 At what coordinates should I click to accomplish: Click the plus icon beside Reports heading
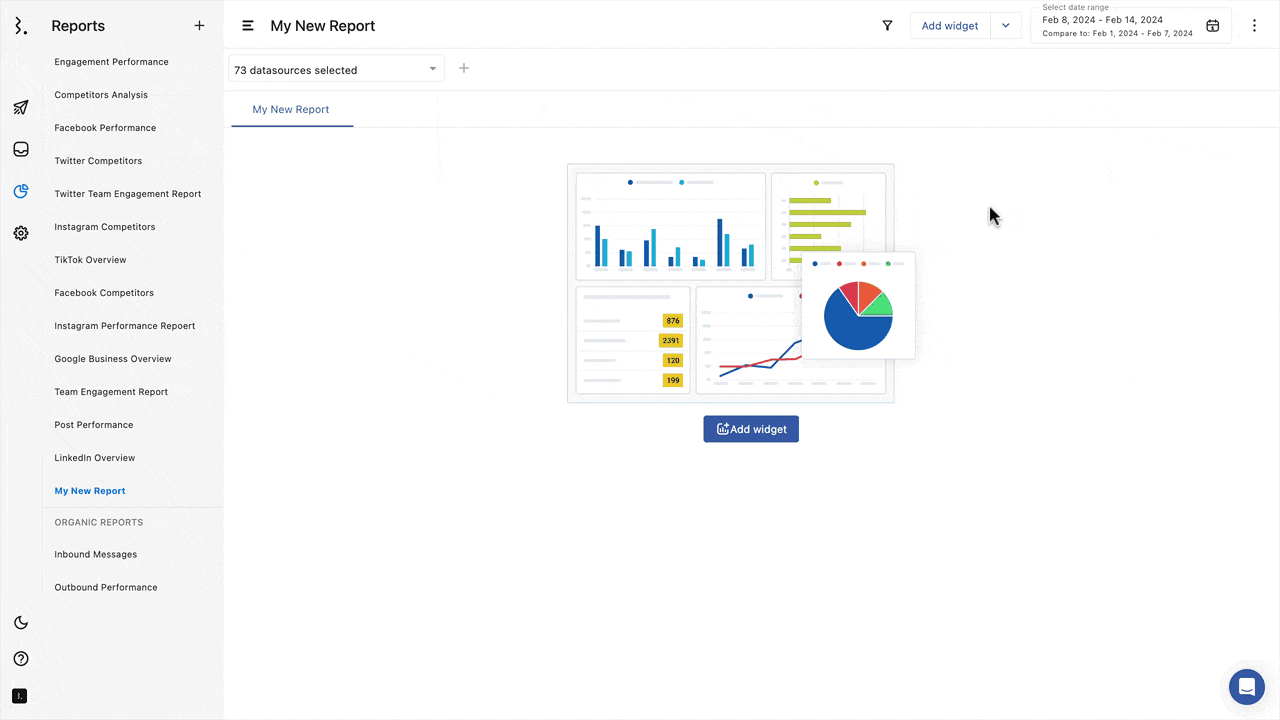[199, 26]
